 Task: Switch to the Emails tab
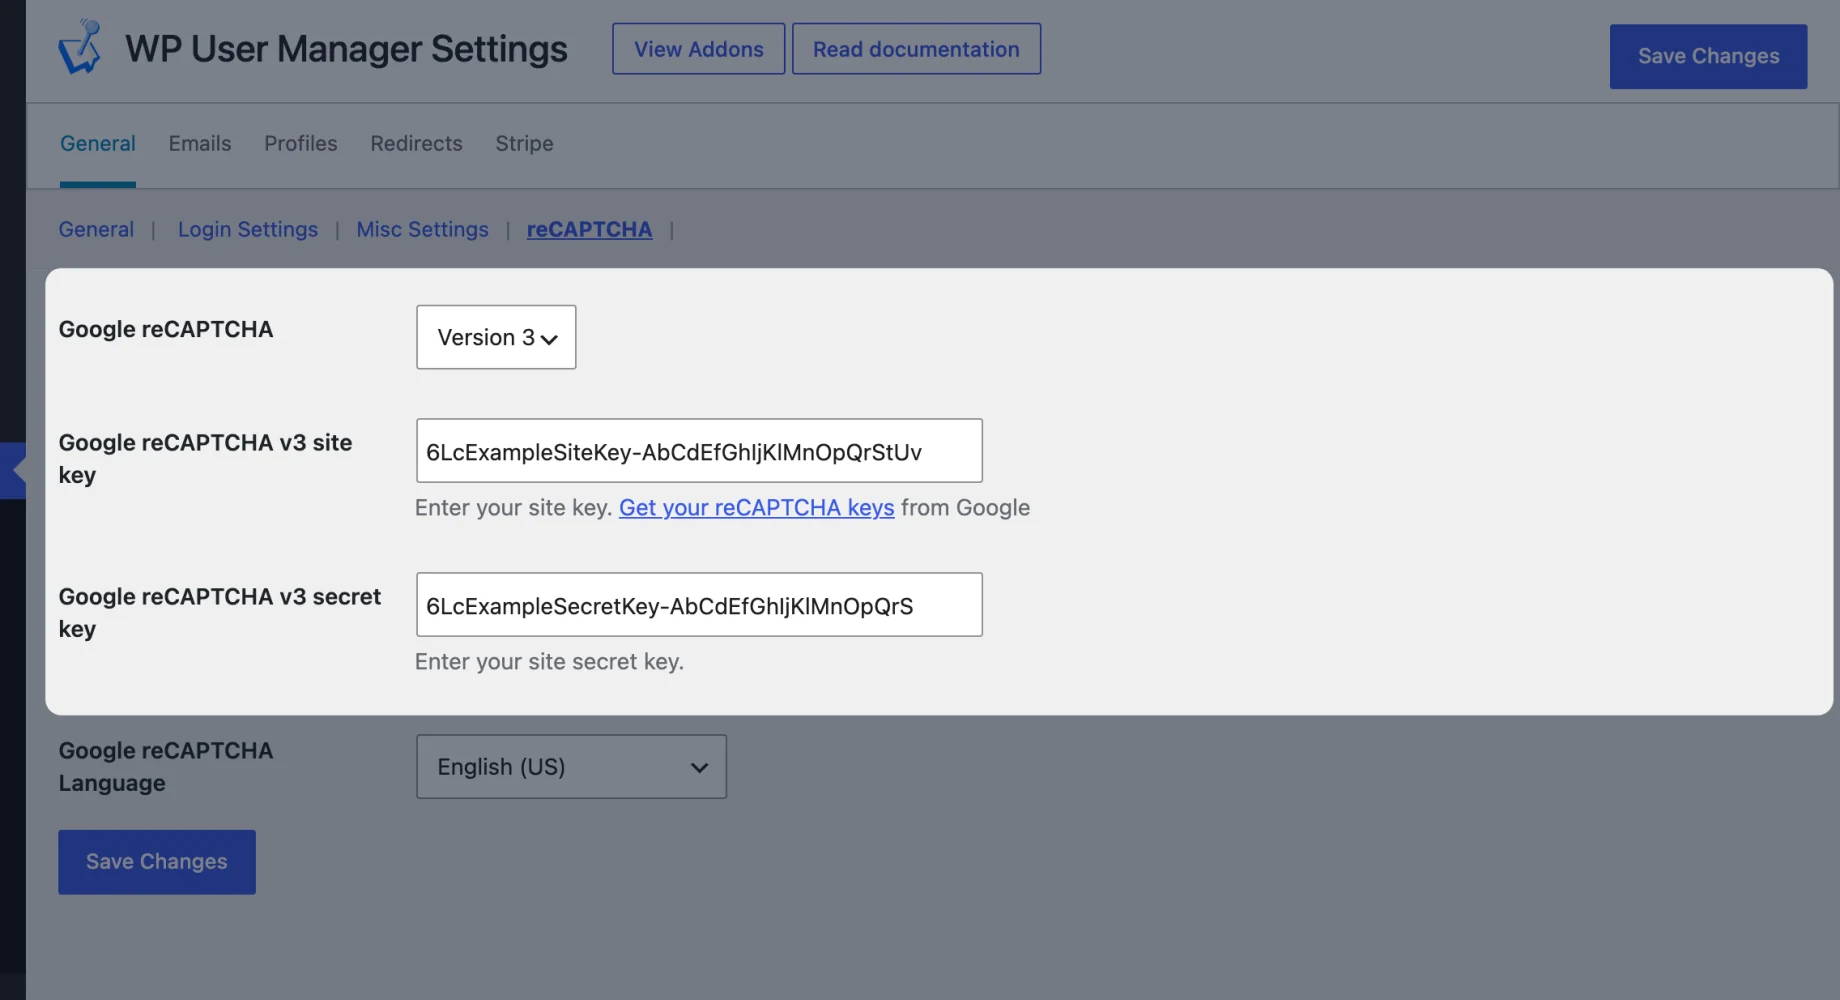coord(200,143)
